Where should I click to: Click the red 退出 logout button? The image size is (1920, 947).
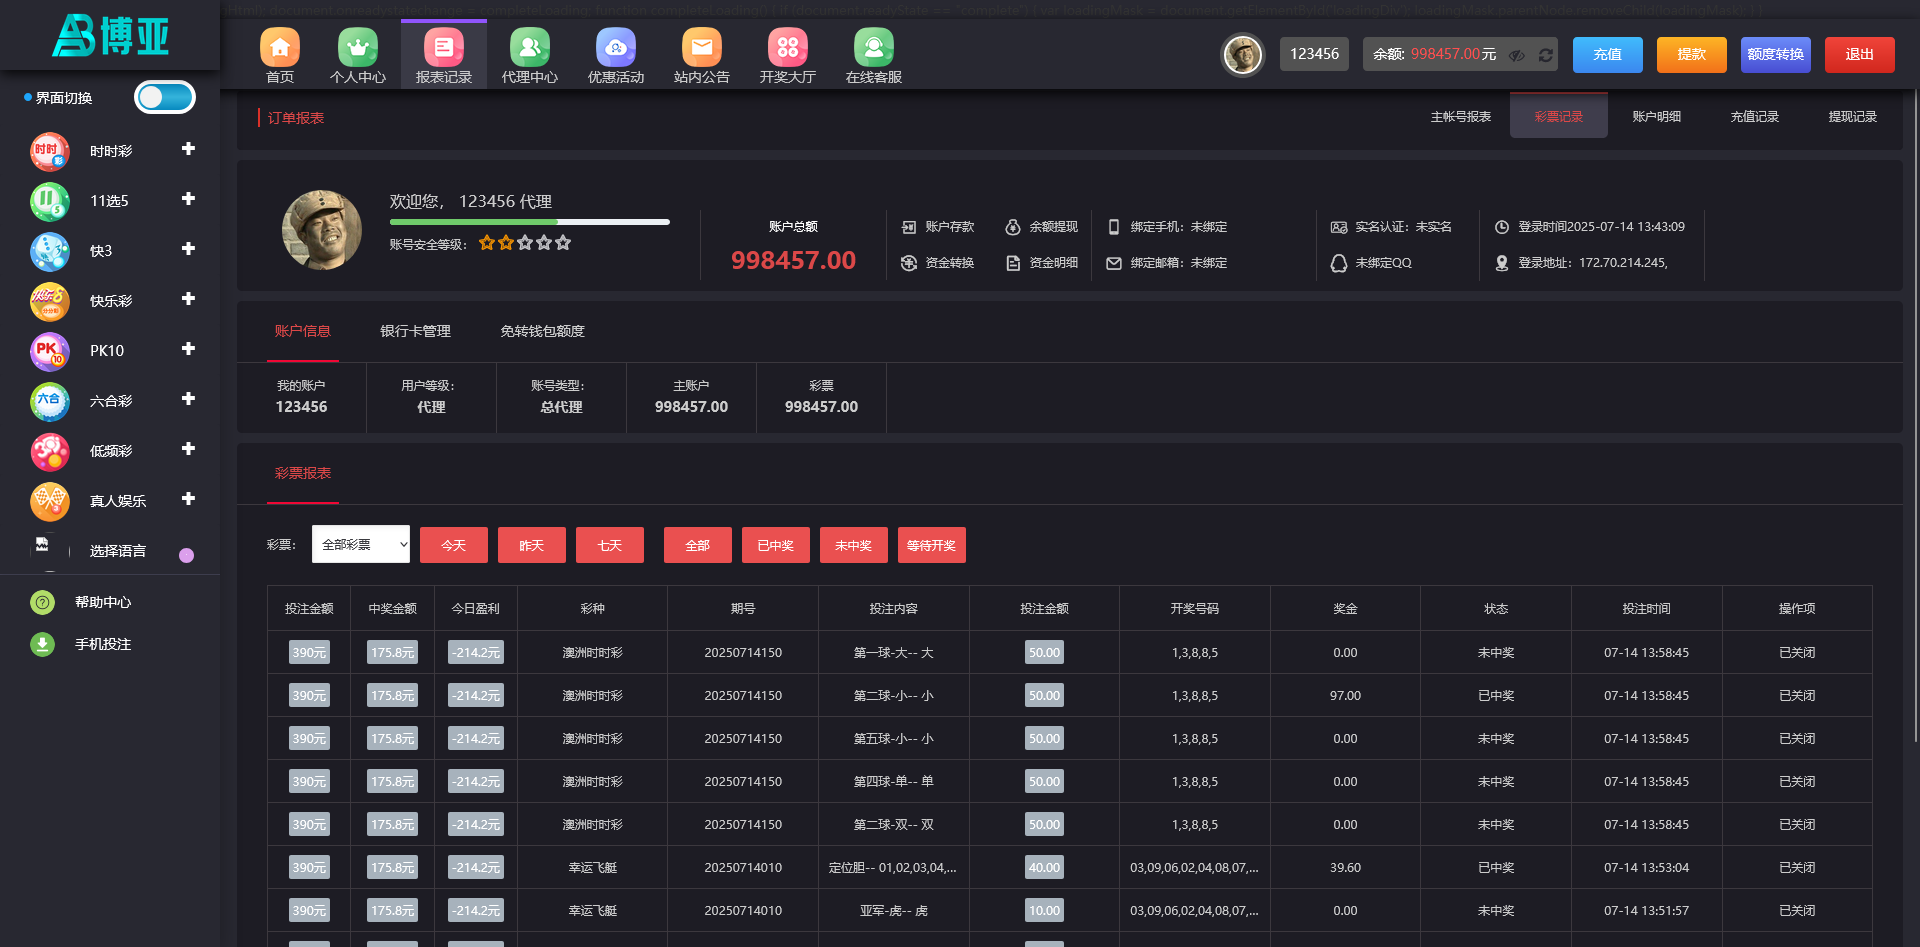coord(1859,54)
